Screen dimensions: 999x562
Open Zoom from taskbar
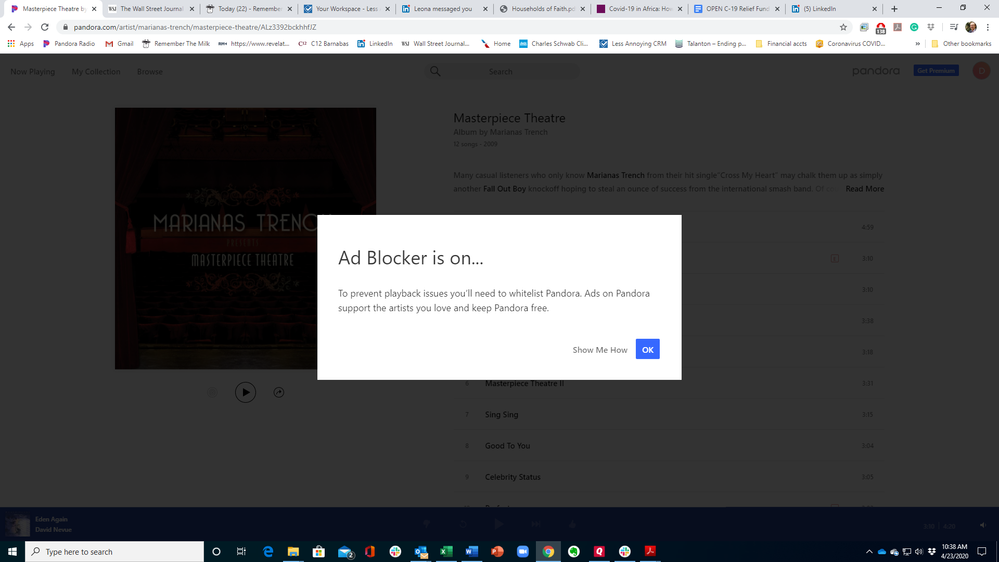[522, 552]
